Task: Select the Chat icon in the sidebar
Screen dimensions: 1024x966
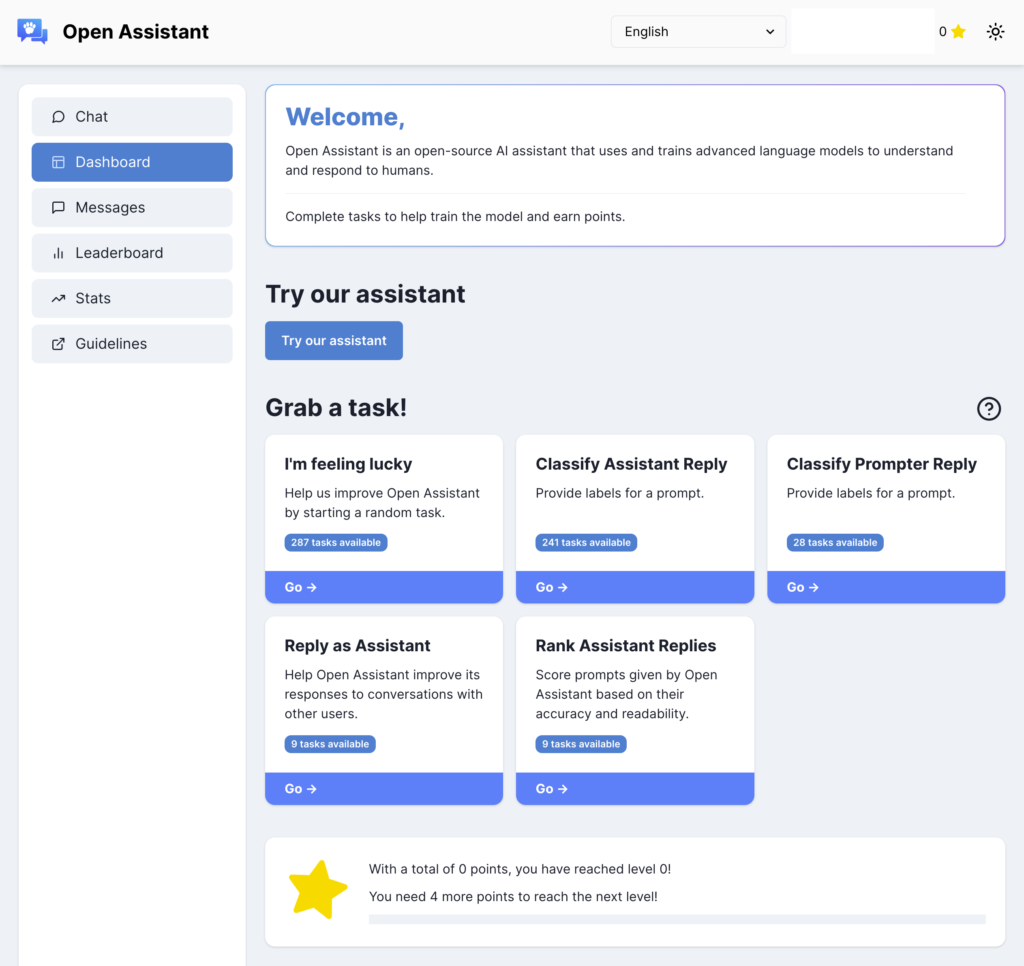Action: click(x=59, y=116)
